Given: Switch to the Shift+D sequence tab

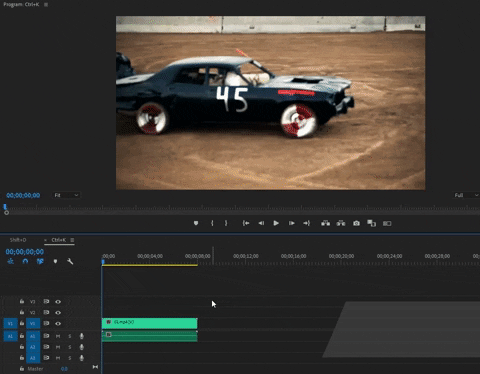Looking at the screenshot, I should [x=18, y=240].
